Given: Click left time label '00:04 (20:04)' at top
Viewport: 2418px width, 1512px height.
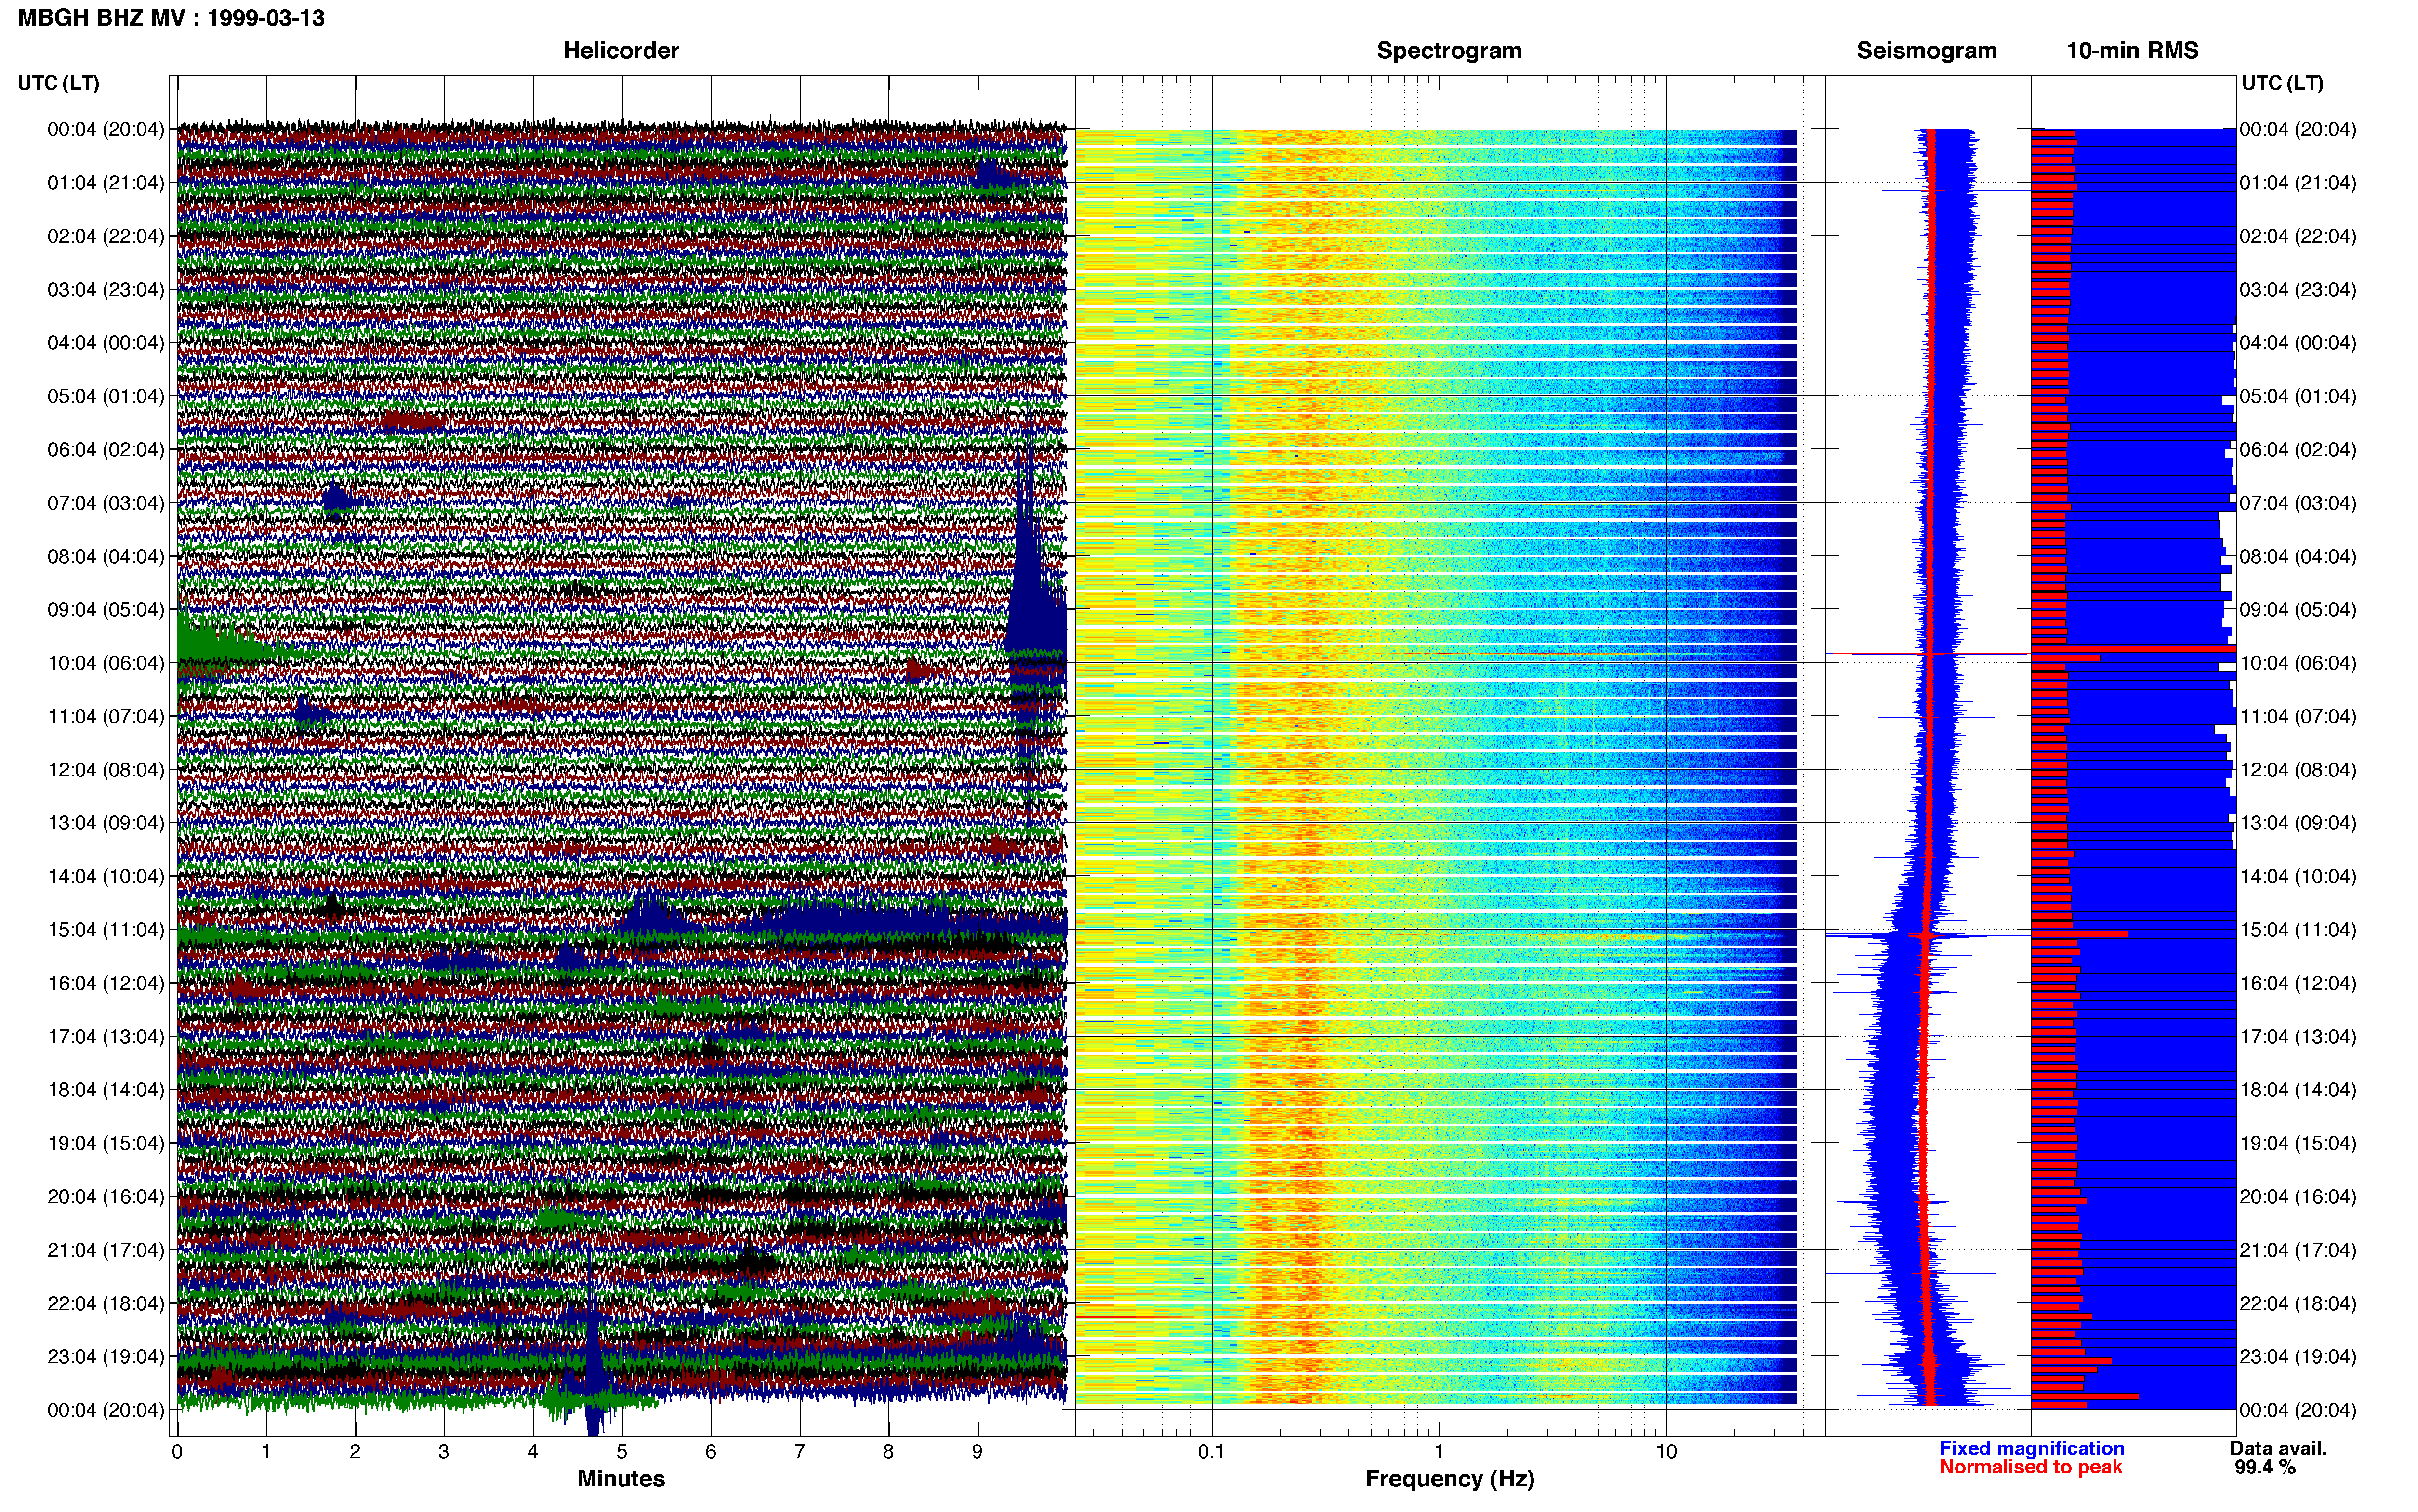Looking at the screenshot, I should [106, 129].
